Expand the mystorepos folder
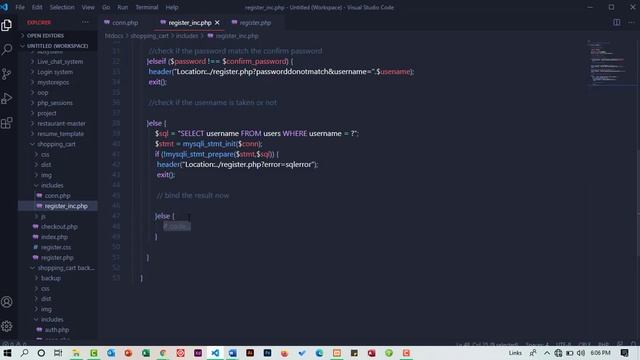 (53, 82)
